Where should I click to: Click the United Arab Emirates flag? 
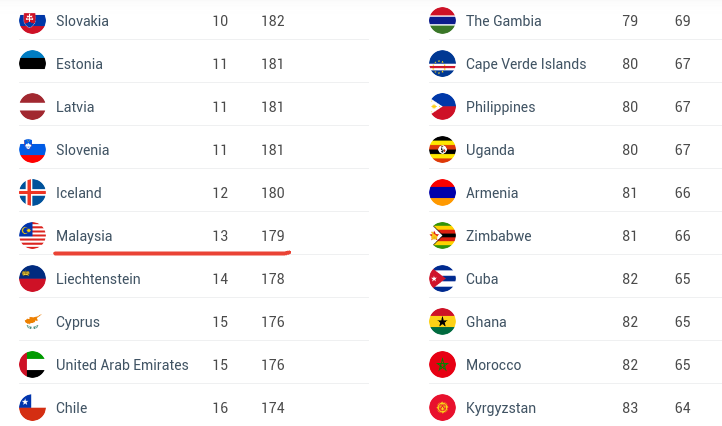pyautogui.click(x=32, y=364)
